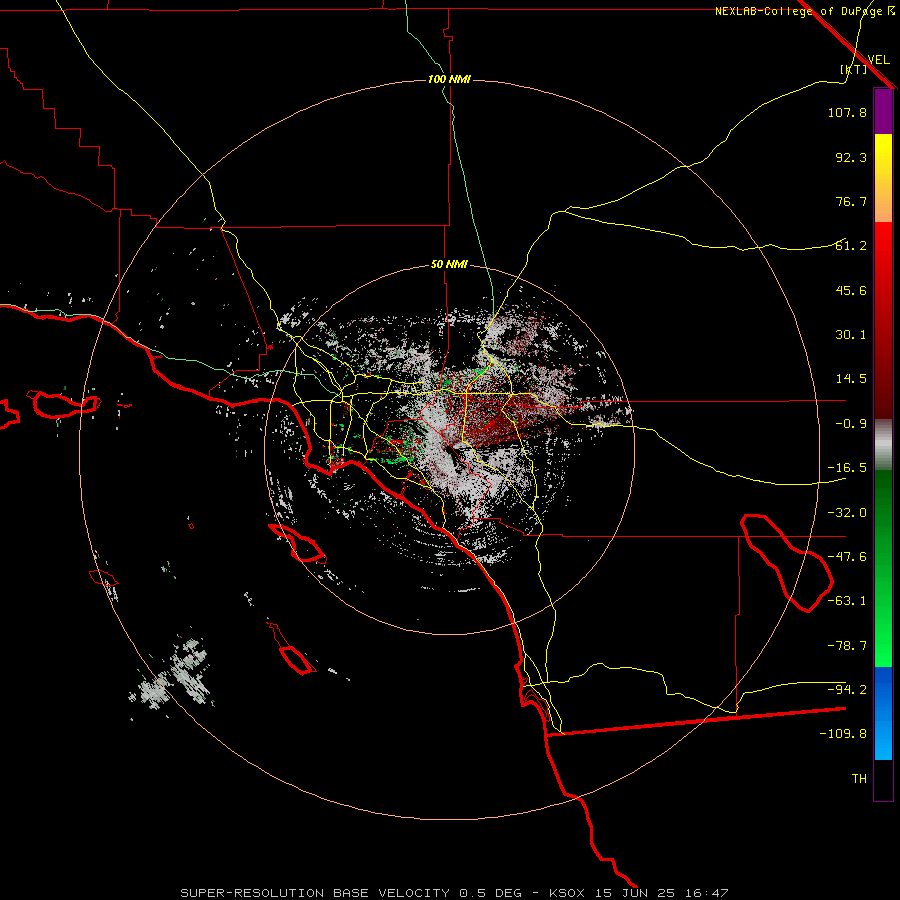Image resolution: width=900 pixels, height=900 pixels.
Task: Click the -94.2 velocity scale value
Action: point(847,689)
